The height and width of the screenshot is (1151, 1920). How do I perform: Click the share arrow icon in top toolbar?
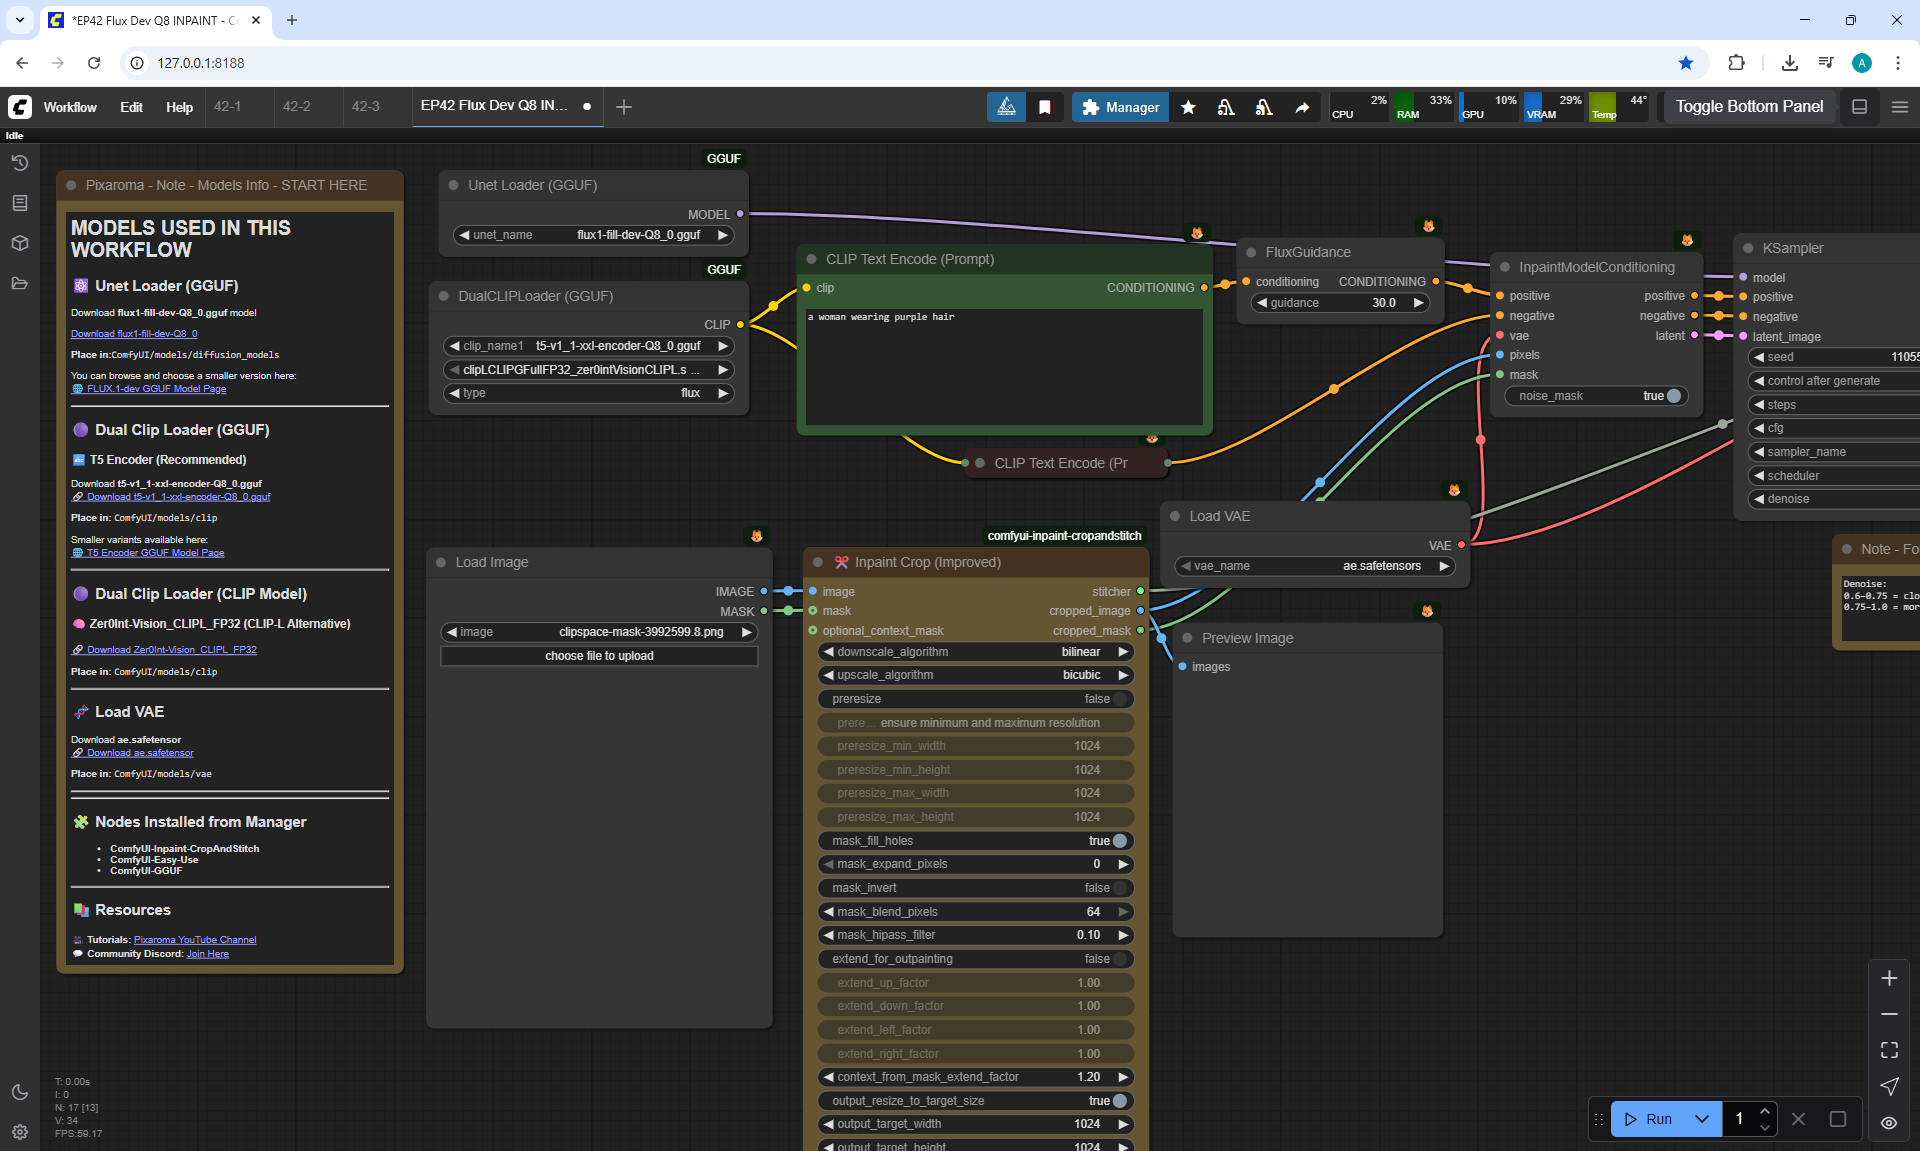(x=1302, y=107)
